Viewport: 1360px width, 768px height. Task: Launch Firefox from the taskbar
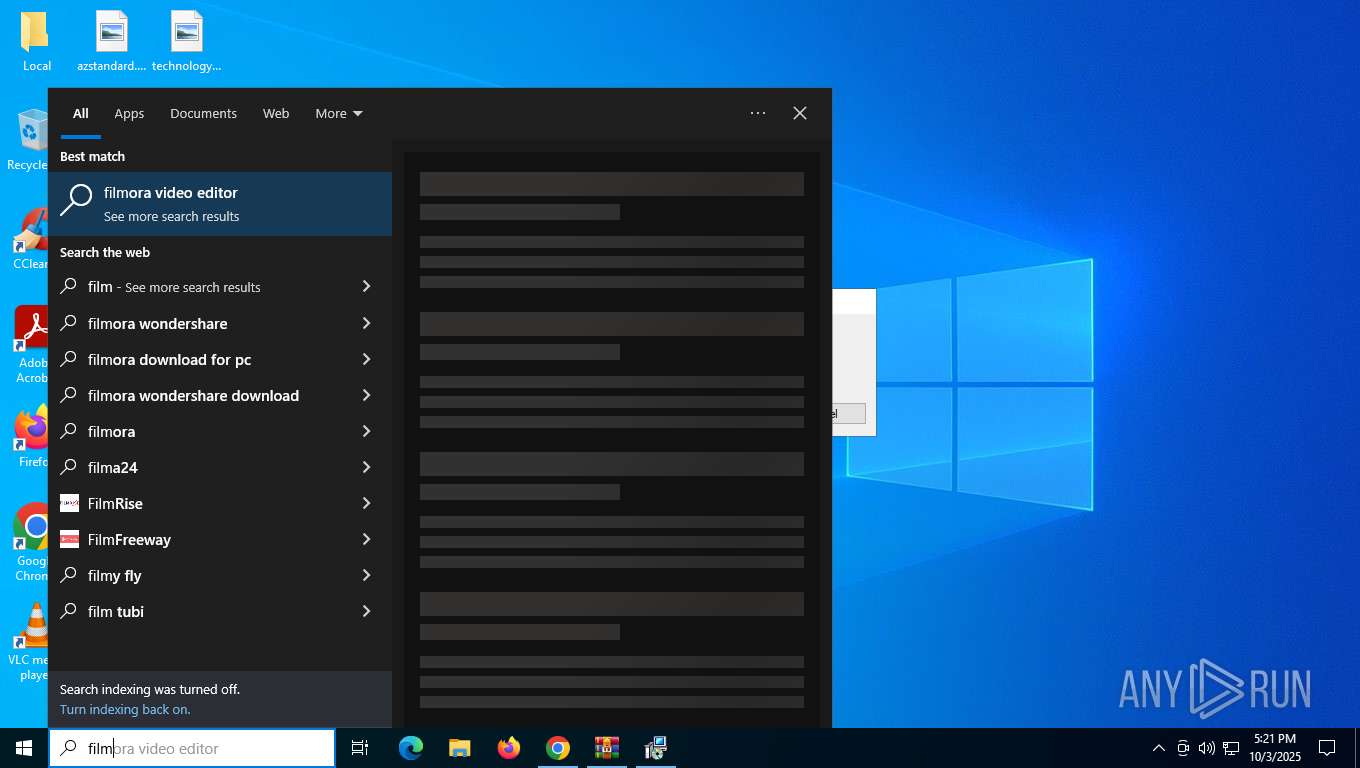click(509, 748)
